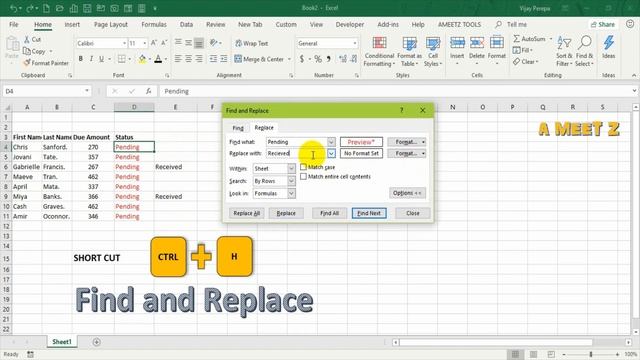Viewport: 640px width, 360px height.
Task: Click Decrease Font Size icon
Action: click(x=164, y=43)
